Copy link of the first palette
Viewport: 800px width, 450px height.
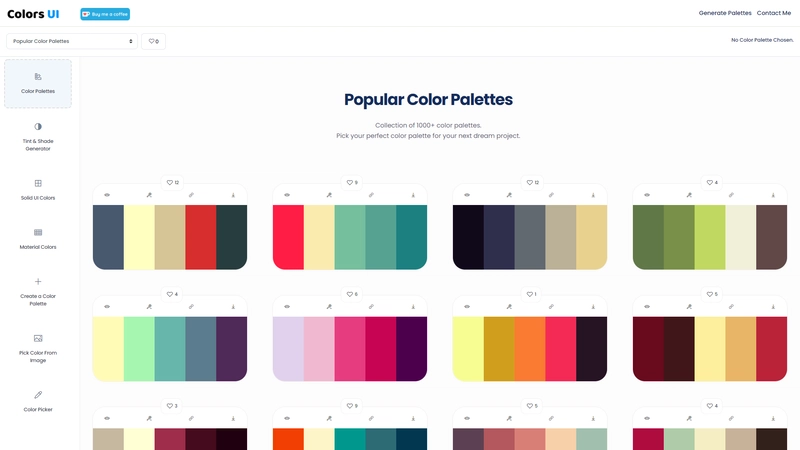pos(191,195)
